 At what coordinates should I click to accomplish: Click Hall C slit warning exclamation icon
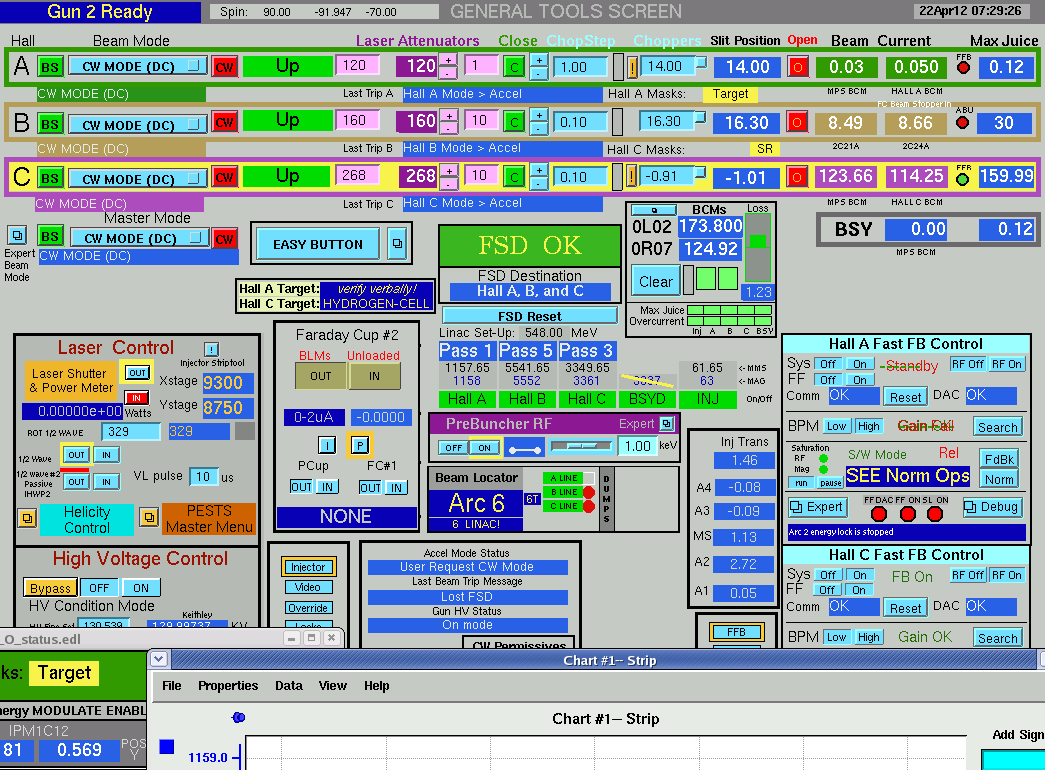[x=632, y=177]
